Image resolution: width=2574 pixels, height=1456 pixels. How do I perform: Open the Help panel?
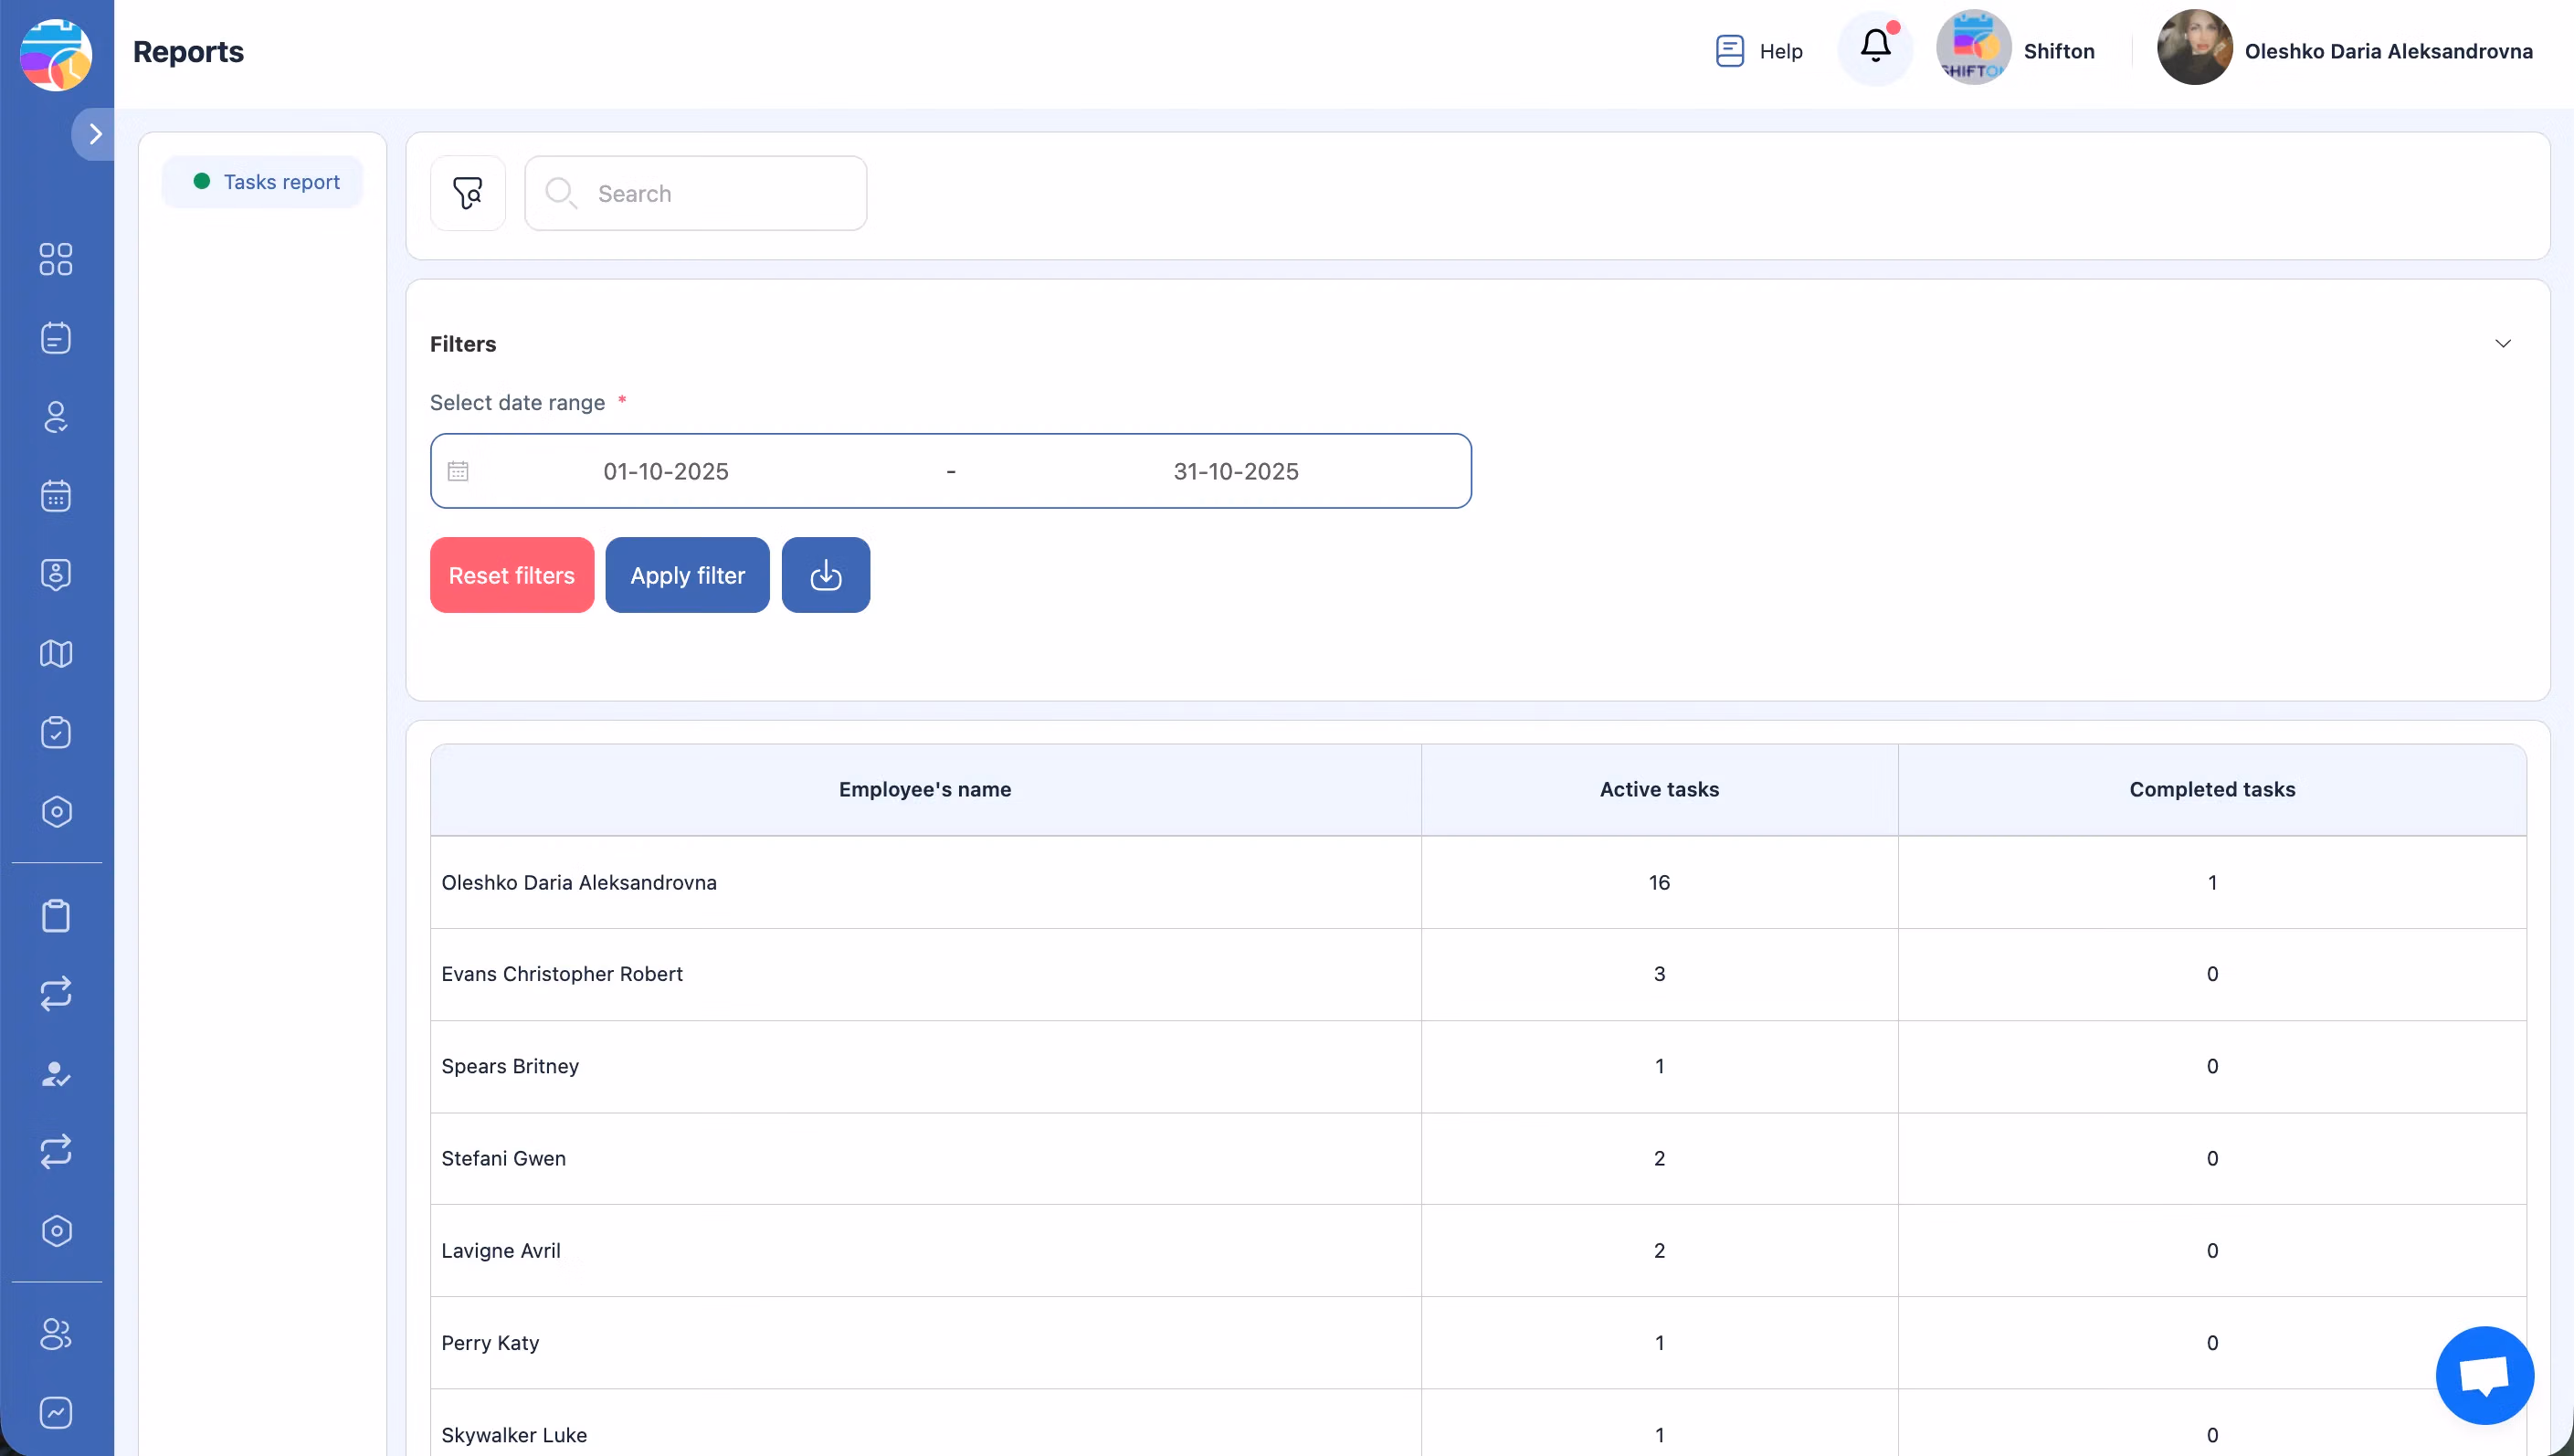(x=1757, y=50)
